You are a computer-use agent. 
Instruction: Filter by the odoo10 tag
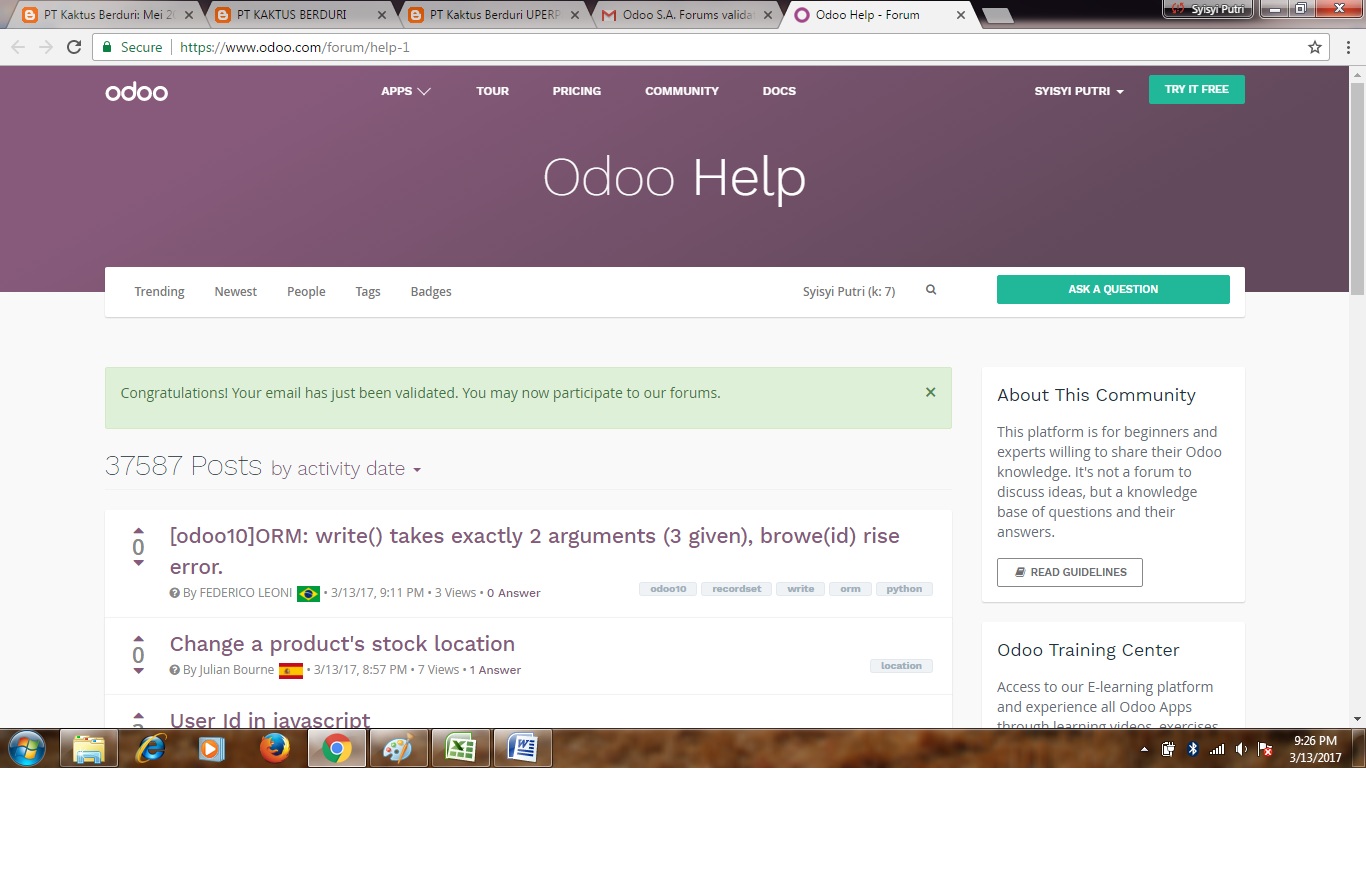pos(668,589)
